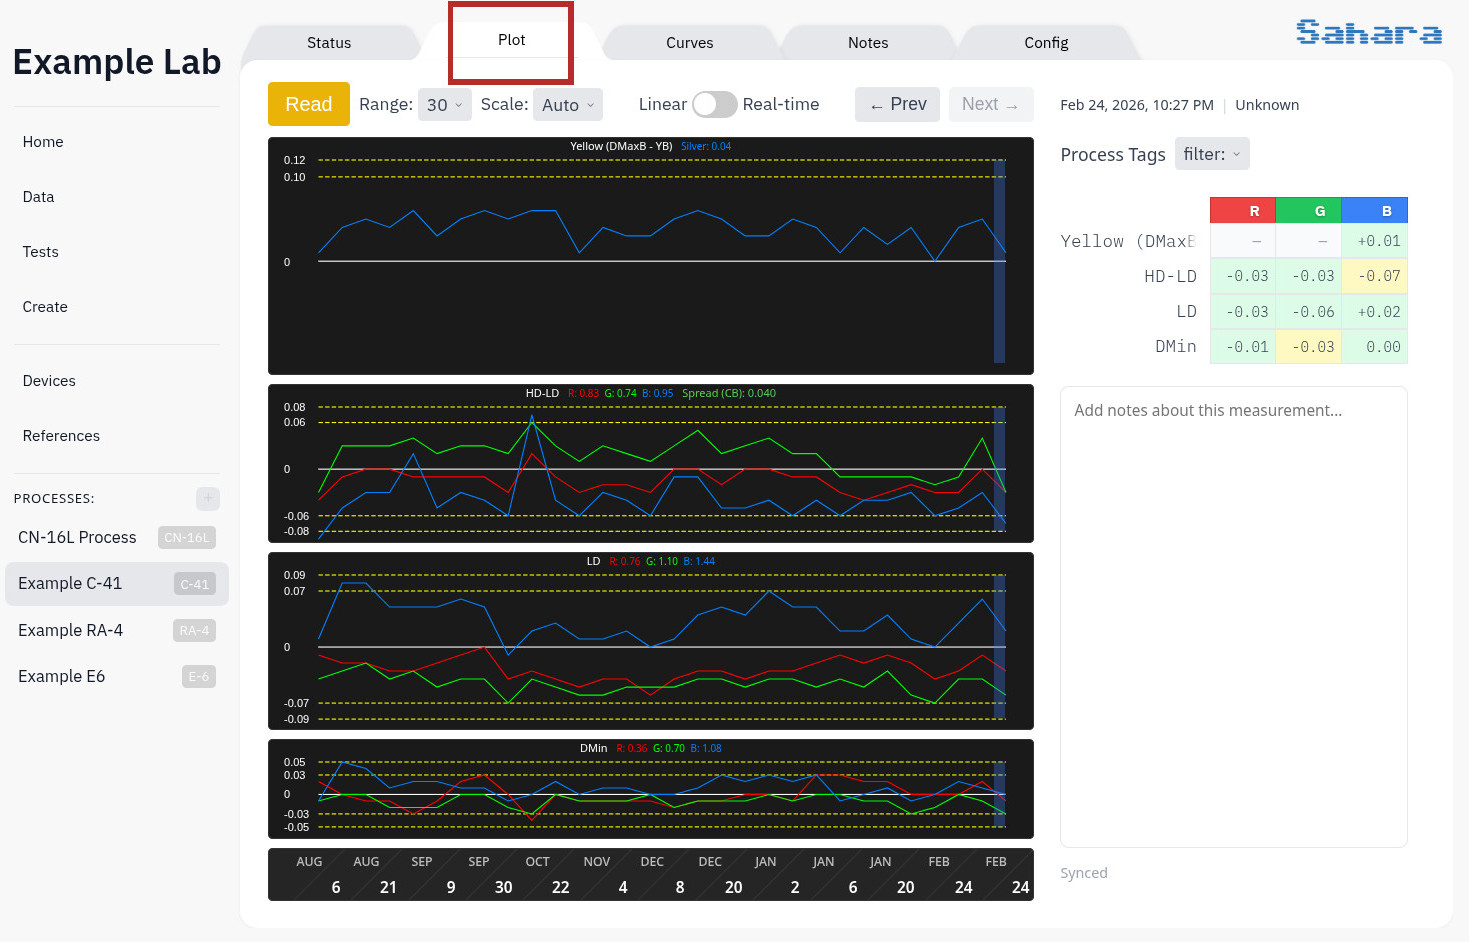Open the Range dropdown set to 30
Screen dimensions: 1469x942
(444, 104)
